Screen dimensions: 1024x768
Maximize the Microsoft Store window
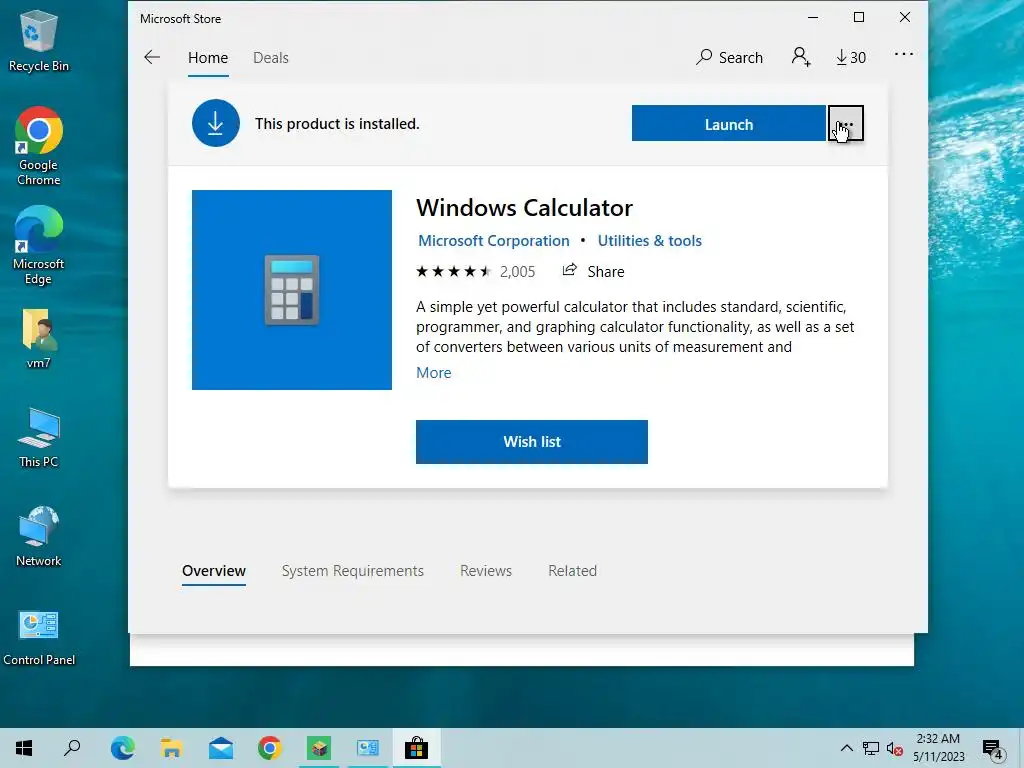tap(859, 18)
